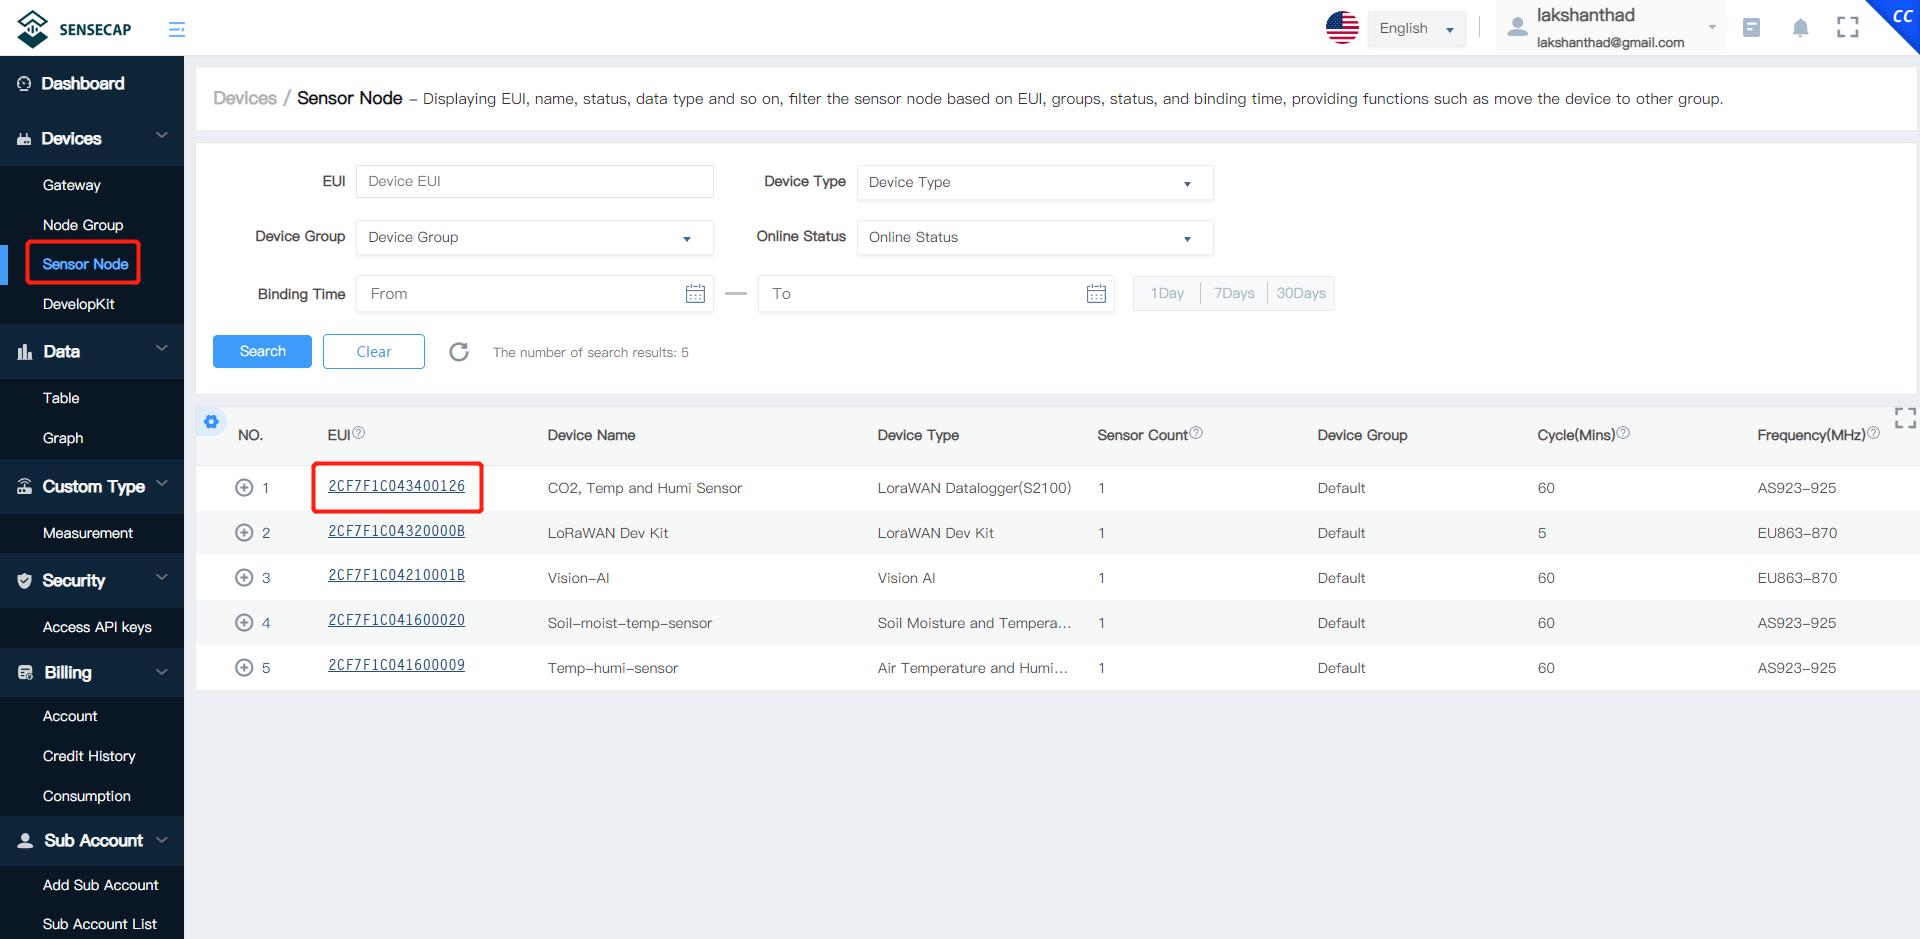This screenshot has width=1920, height=939.
Task: Open From date calendar icon
Action: tap(695, 294)
